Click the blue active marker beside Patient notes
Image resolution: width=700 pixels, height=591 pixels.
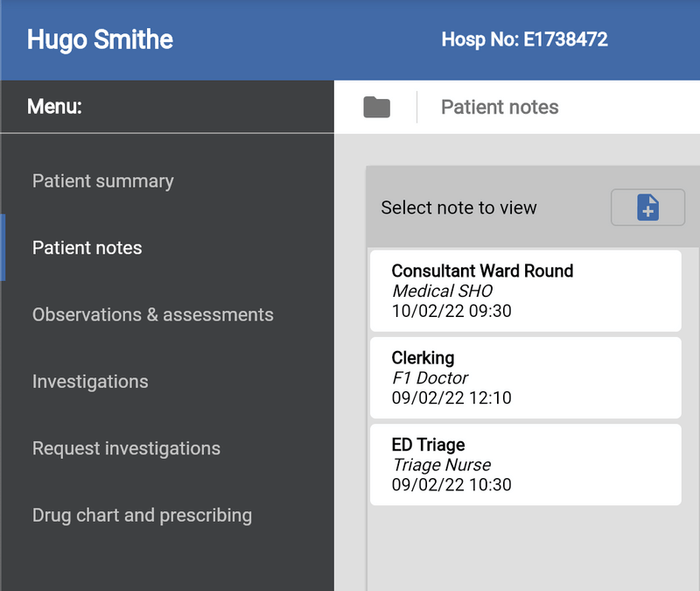(3, 248)
